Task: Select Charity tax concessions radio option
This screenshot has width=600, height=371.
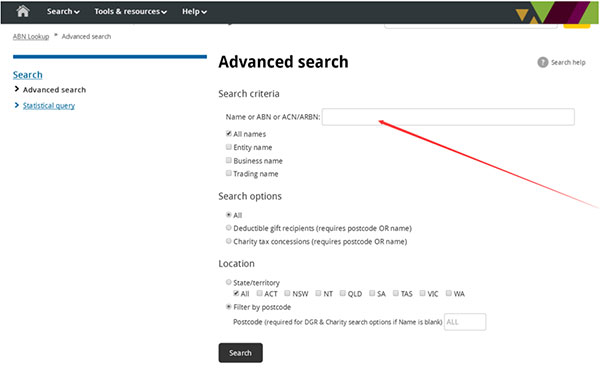Action: pyautogui.click(x=229, y=241)
